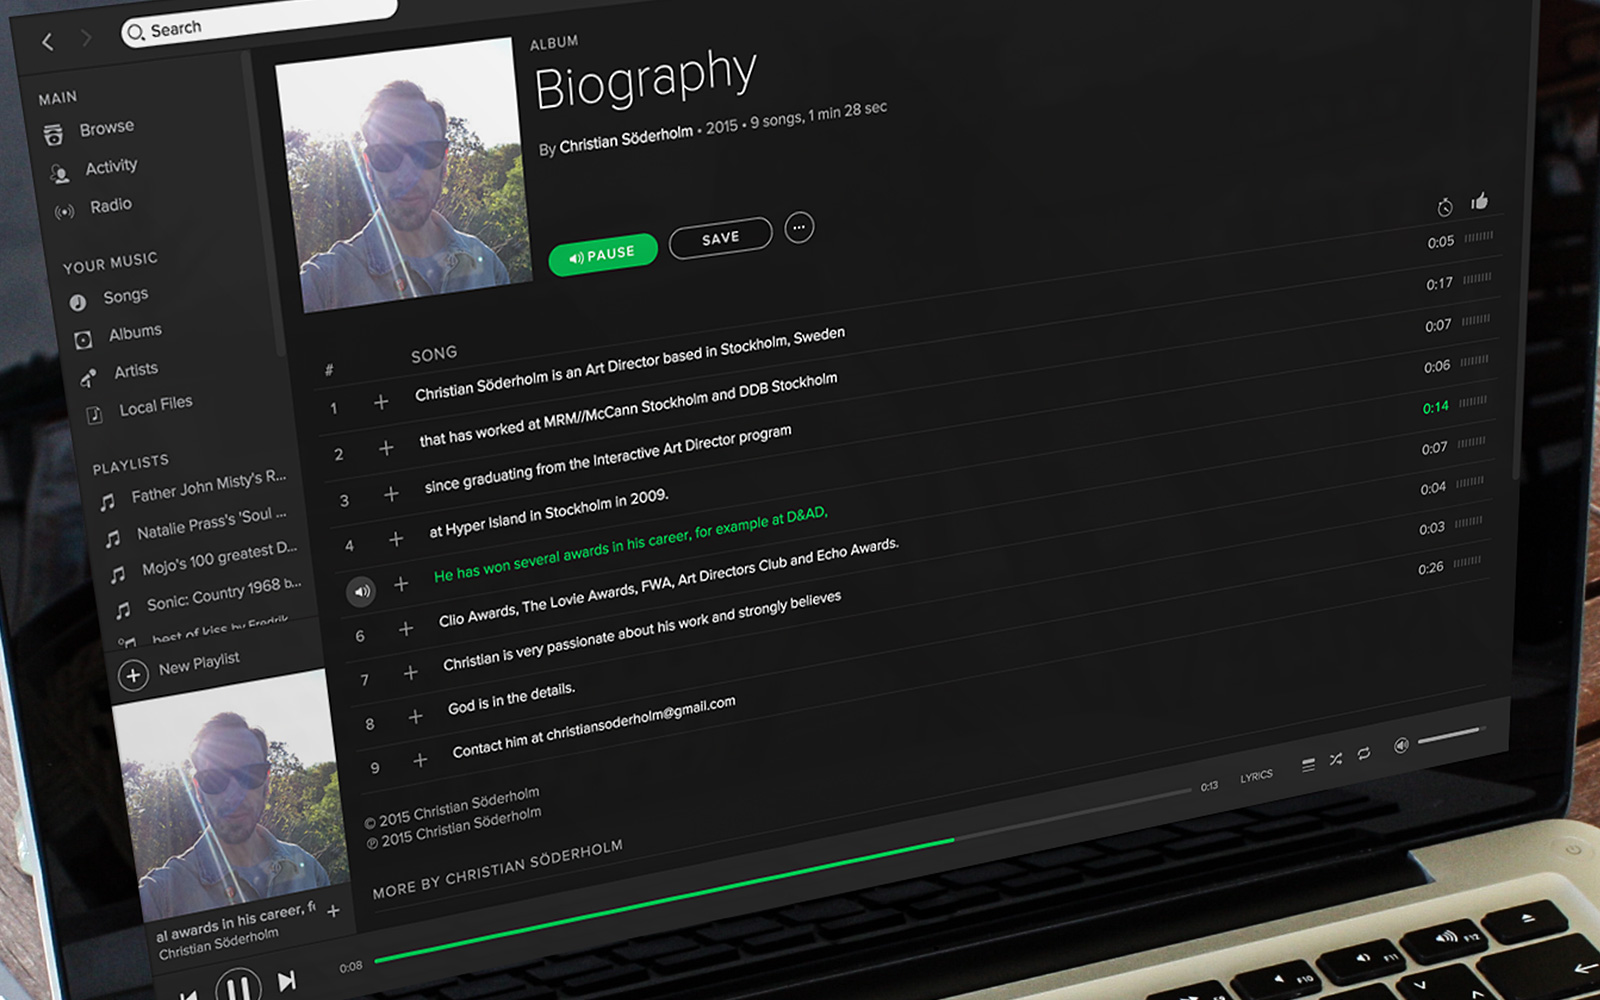Open Local Files in sidebar

tap(156, 405)
